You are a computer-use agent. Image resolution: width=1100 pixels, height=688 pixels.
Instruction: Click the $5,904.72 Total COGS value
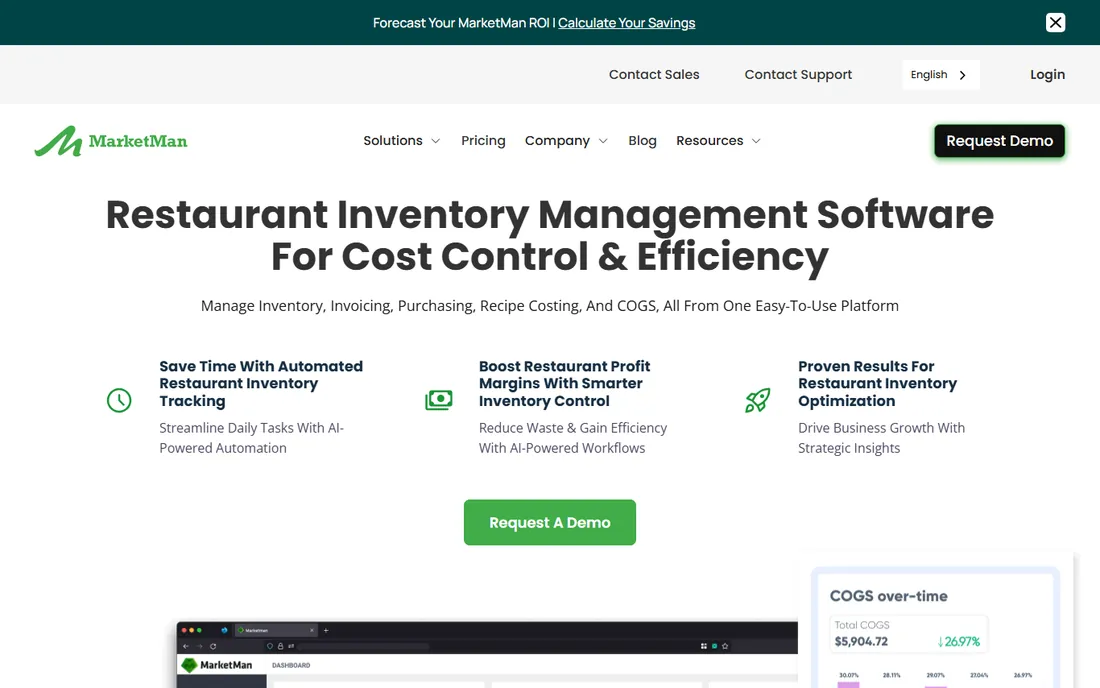point(861,641)
